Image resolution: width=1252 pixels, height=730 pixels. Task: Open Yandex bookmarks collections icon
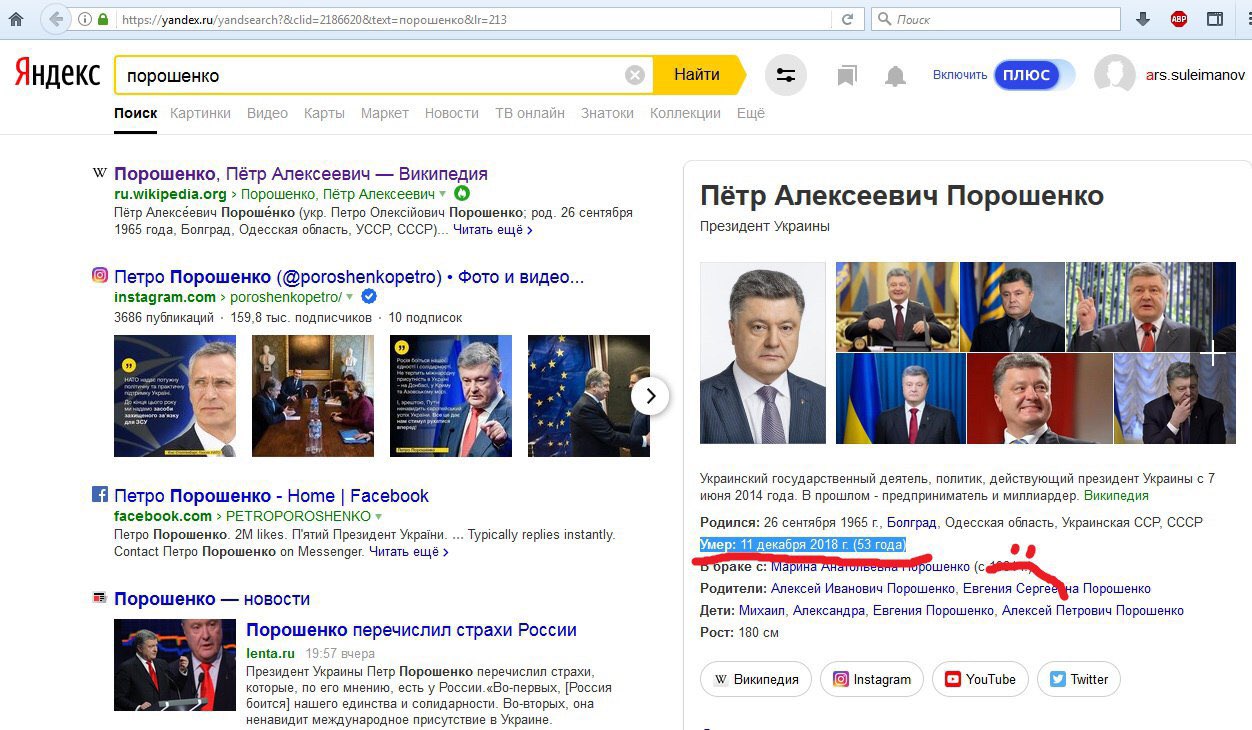(x=847, y=76)
